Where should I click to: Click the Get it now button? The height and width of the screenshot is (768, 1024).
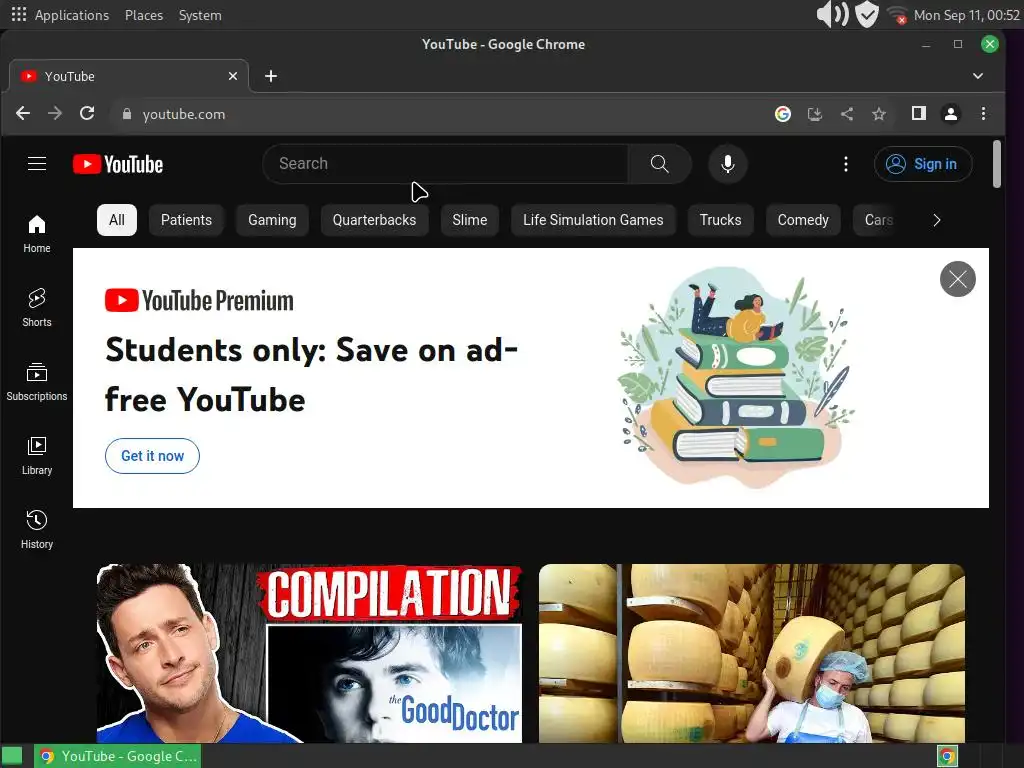152,456
